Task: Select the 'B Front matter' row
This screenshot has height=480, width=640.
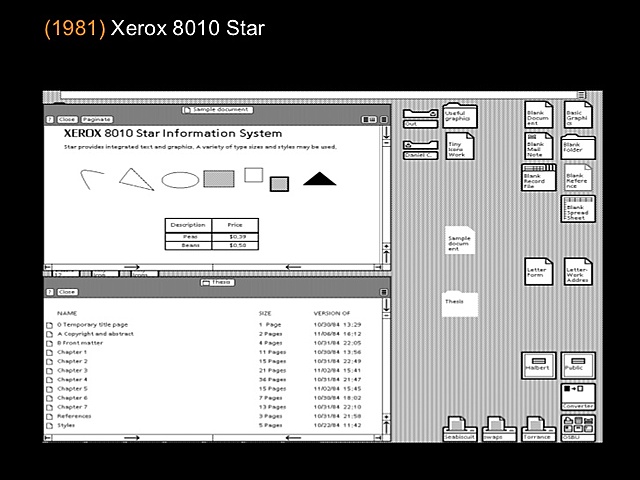Action: 204,343
